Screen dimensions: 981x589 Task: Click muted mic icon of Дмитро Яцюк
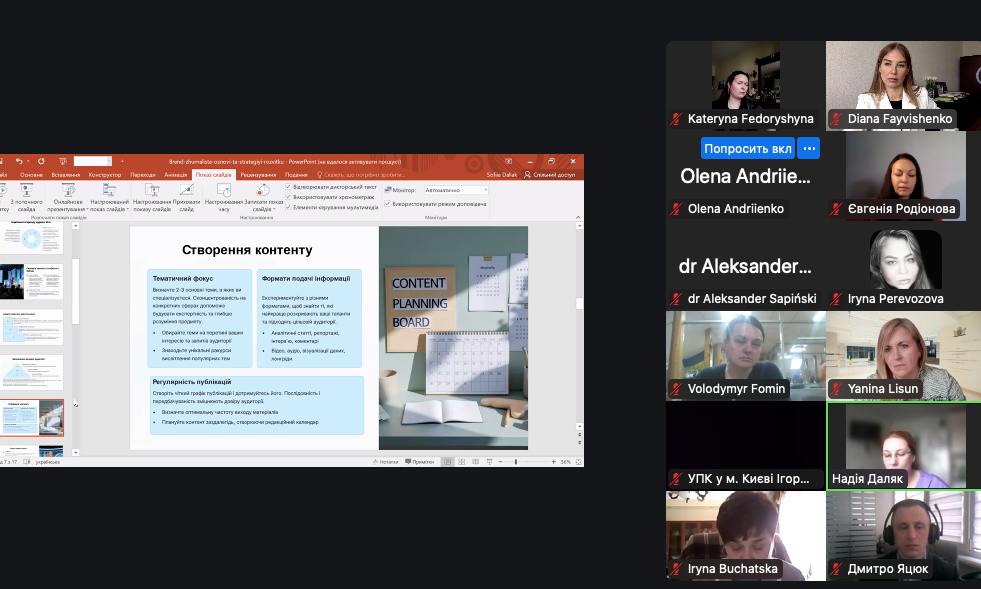coord(836,569)
